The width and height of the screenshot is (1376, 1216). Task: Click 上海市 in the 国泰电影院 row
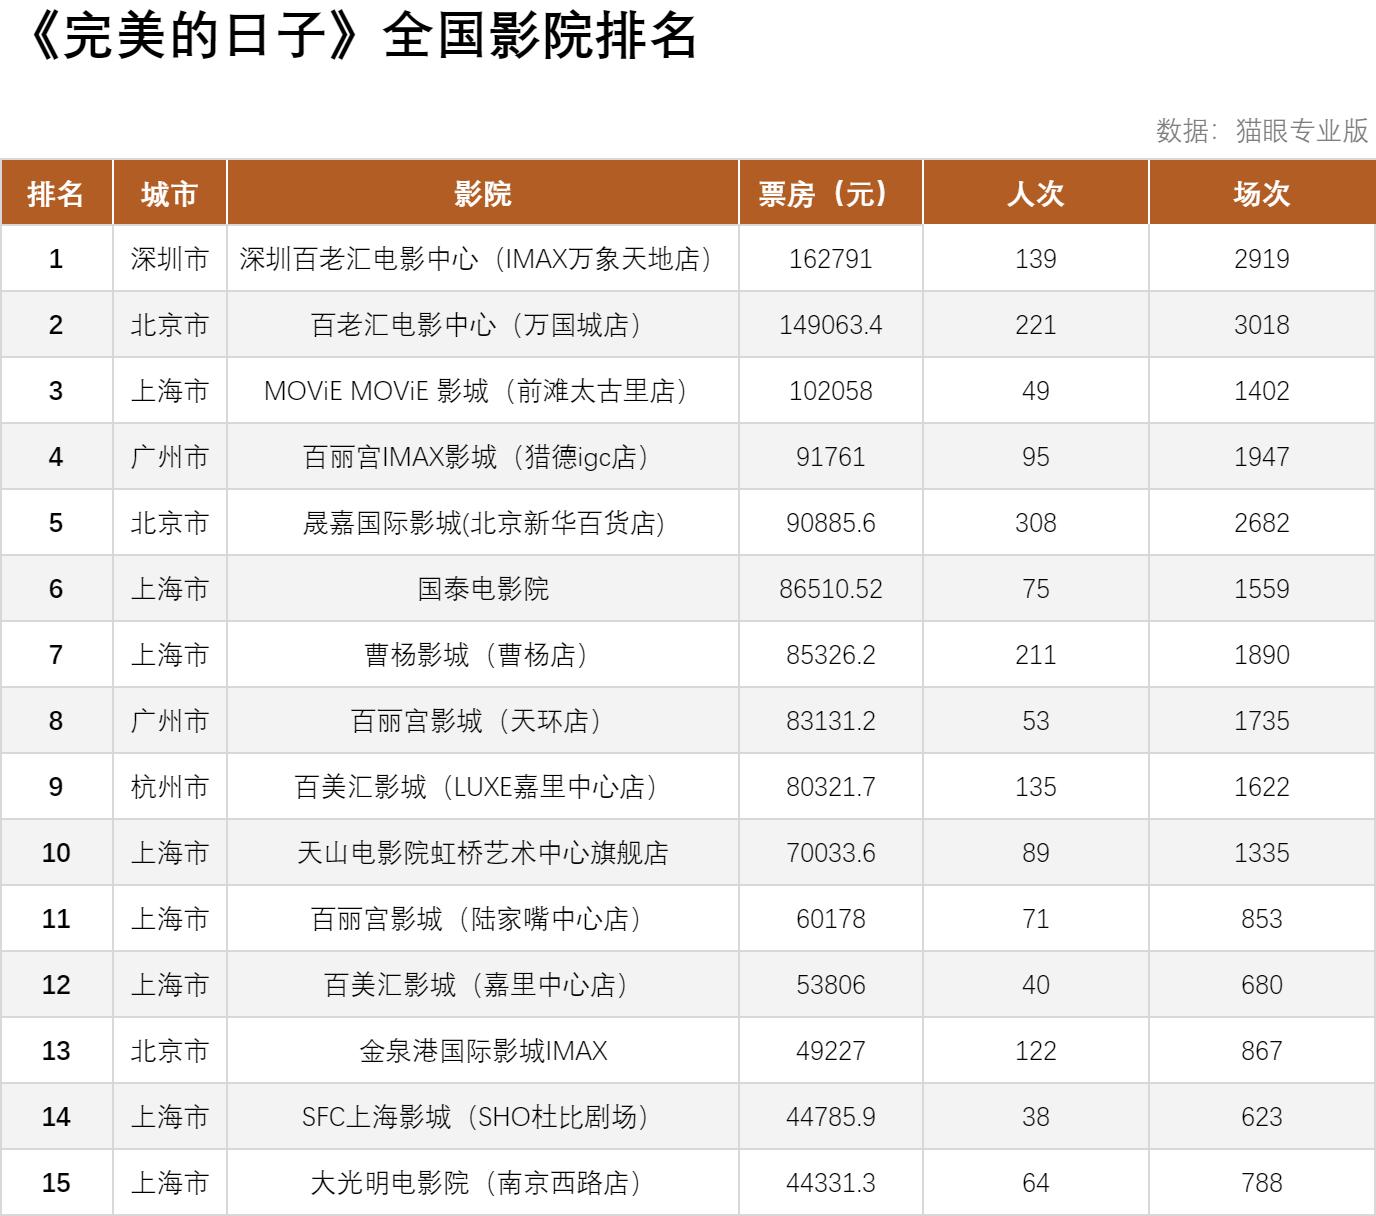click(170, 589)
